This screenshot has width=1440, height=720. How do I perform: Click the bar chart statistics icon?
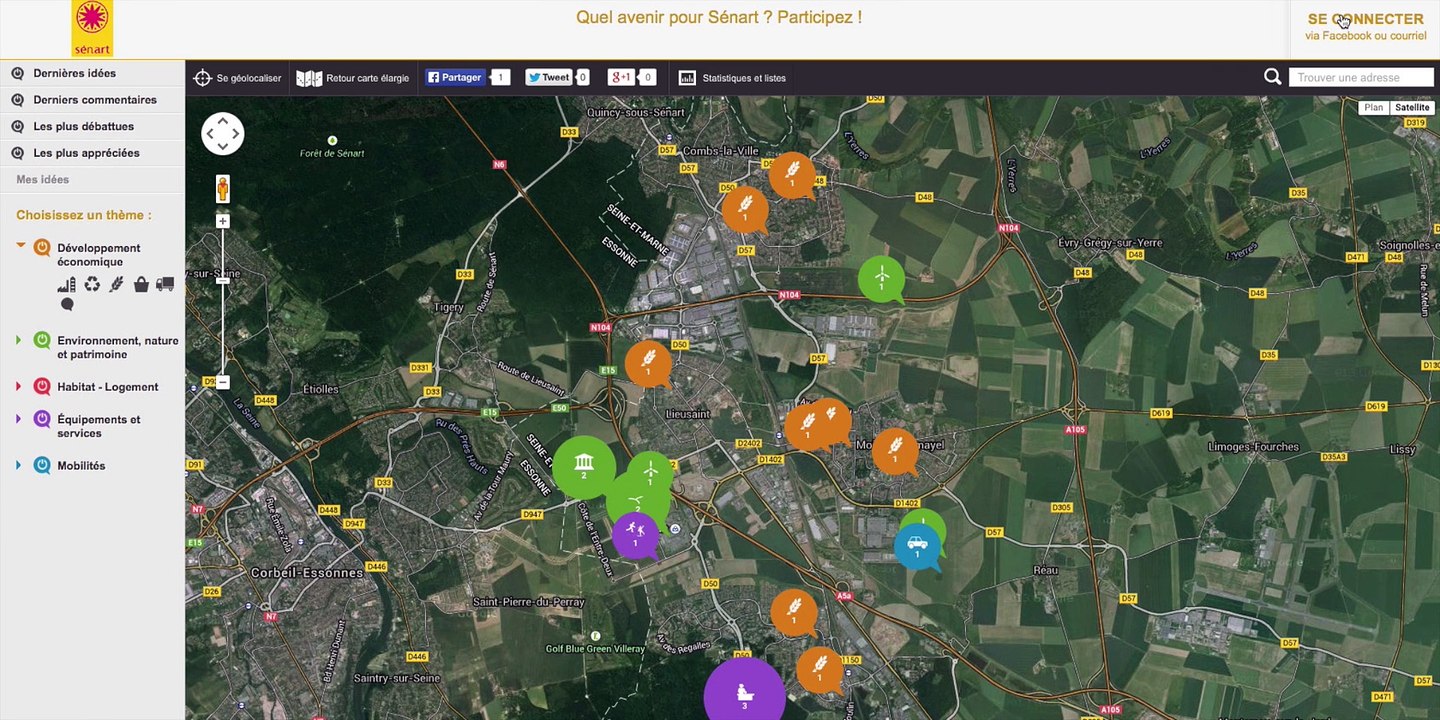pos(687,78)
